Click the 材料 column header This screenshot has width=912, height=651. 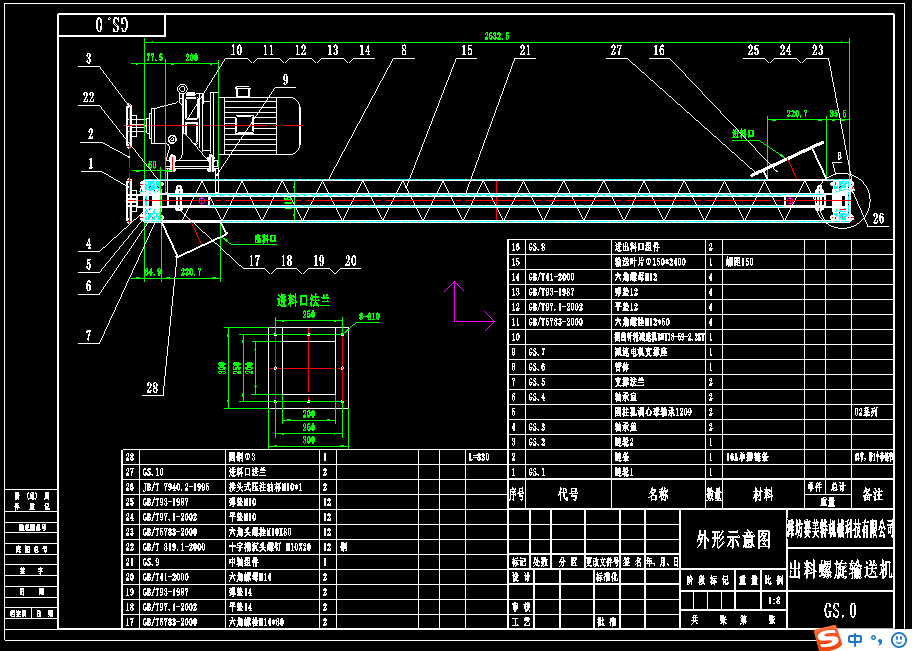(x=763, y=495)
